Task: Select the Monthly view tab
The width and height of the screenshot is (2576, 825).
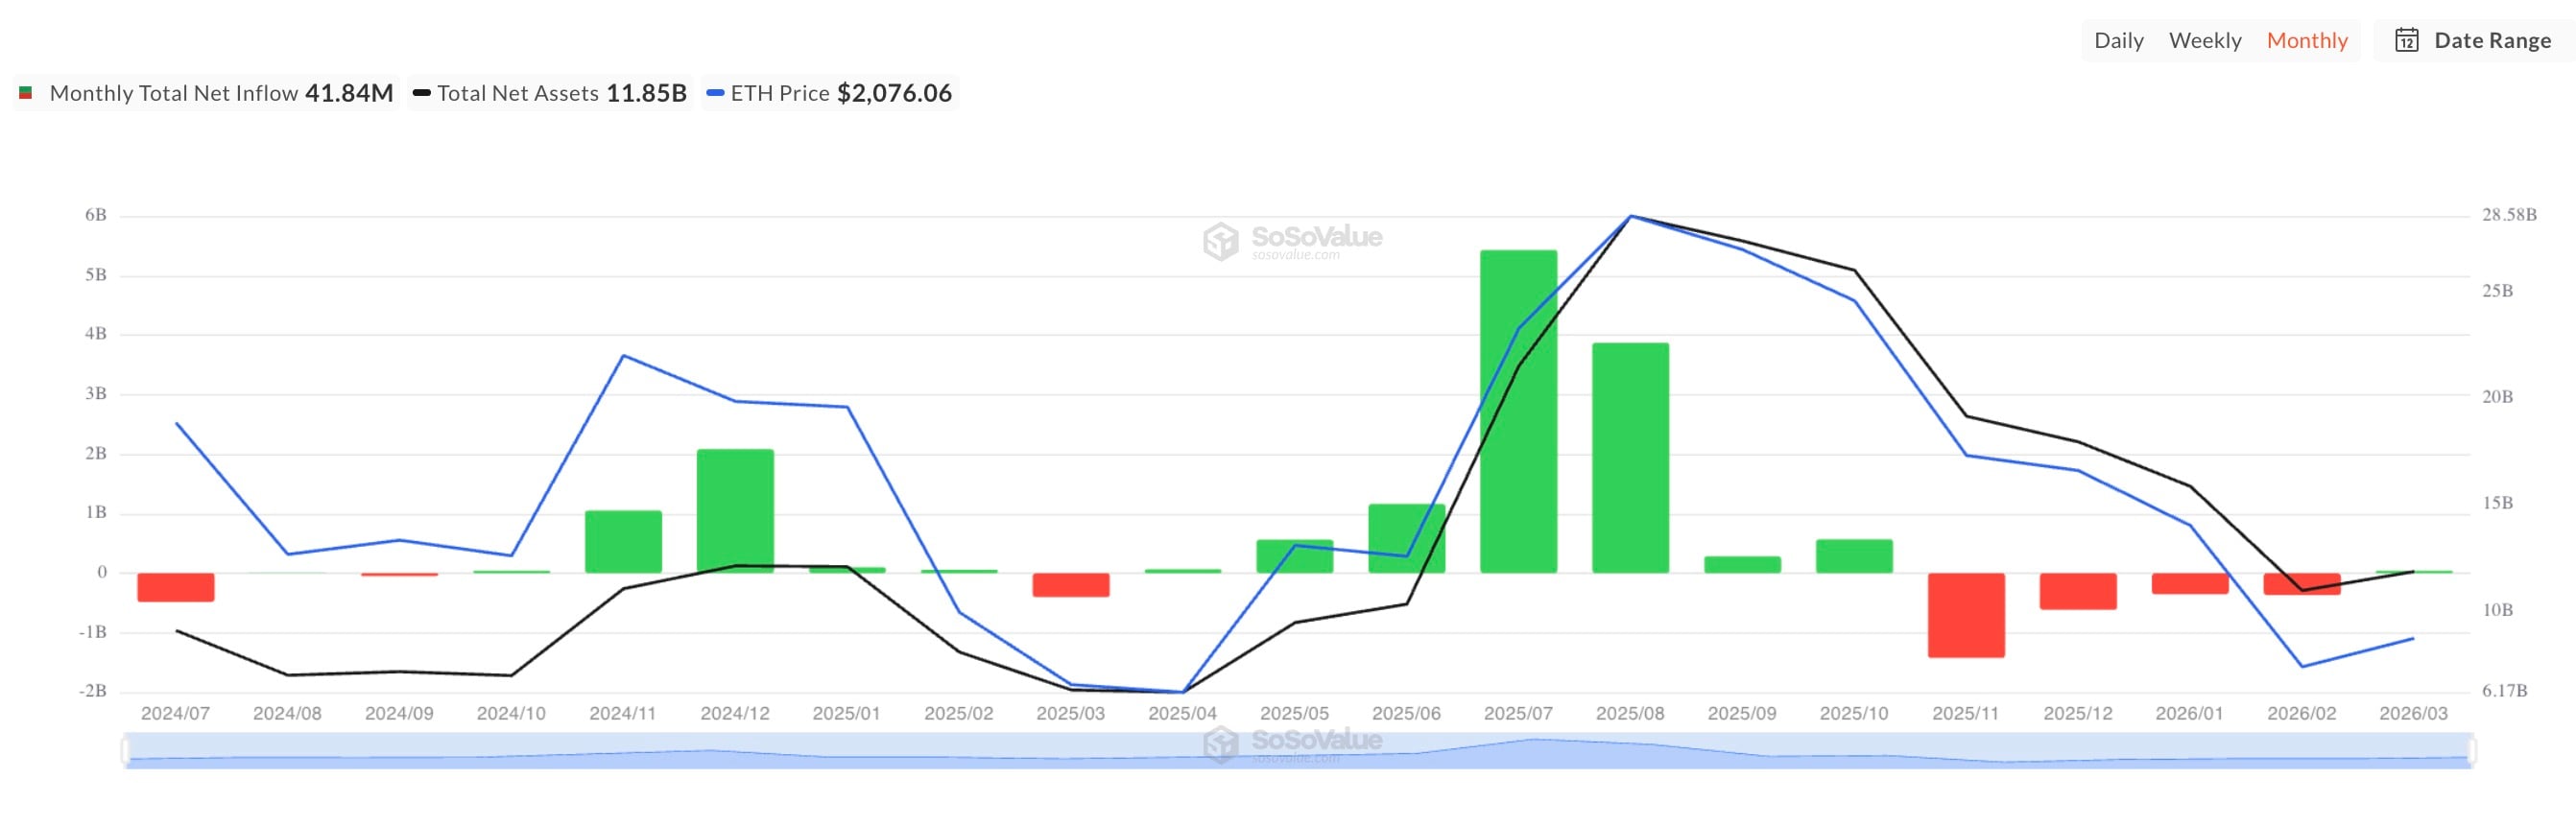Action: 2306,40
